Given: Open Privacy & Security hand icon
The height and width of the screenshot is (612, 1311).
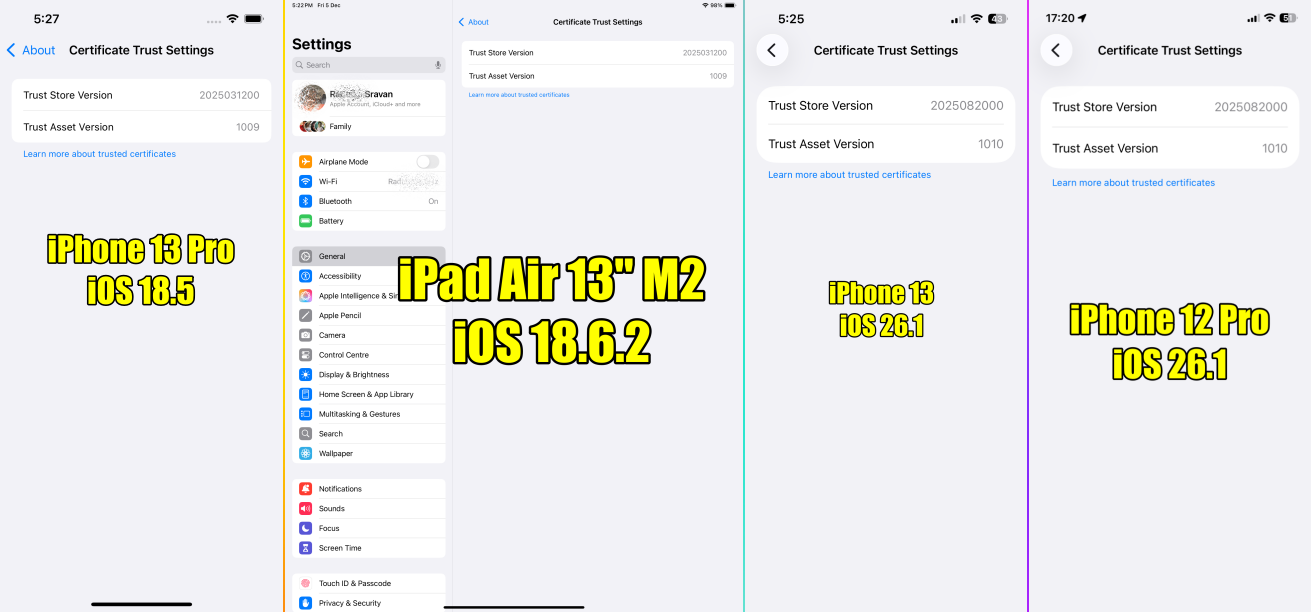Looking at the screenshot, I should pos(305,603).
